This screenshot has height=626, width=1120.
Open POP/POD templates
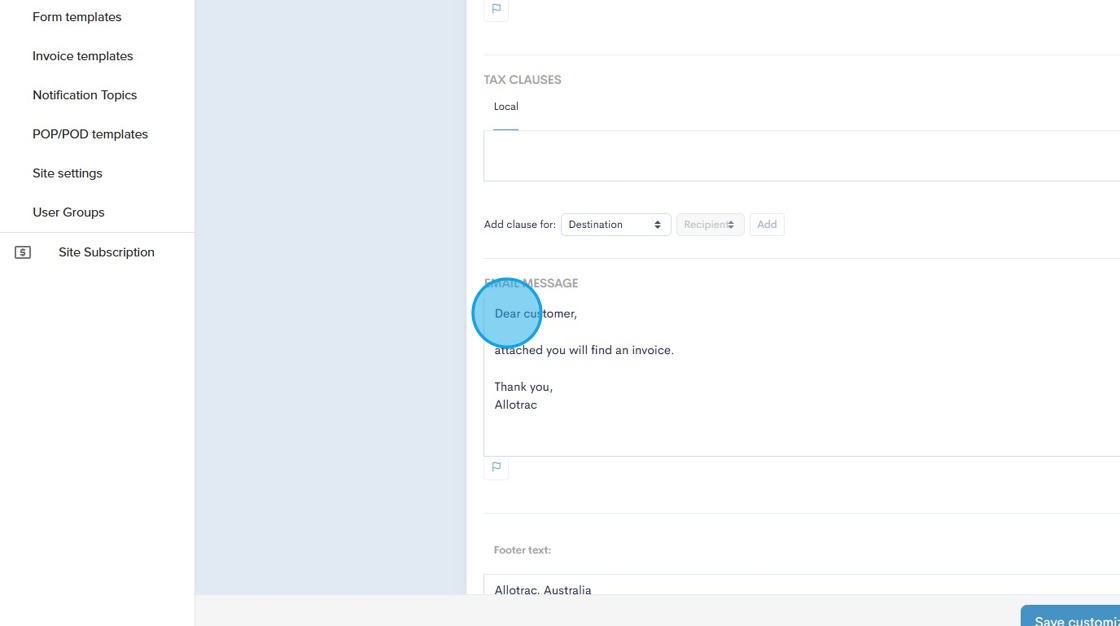click(x=90, y=134)
